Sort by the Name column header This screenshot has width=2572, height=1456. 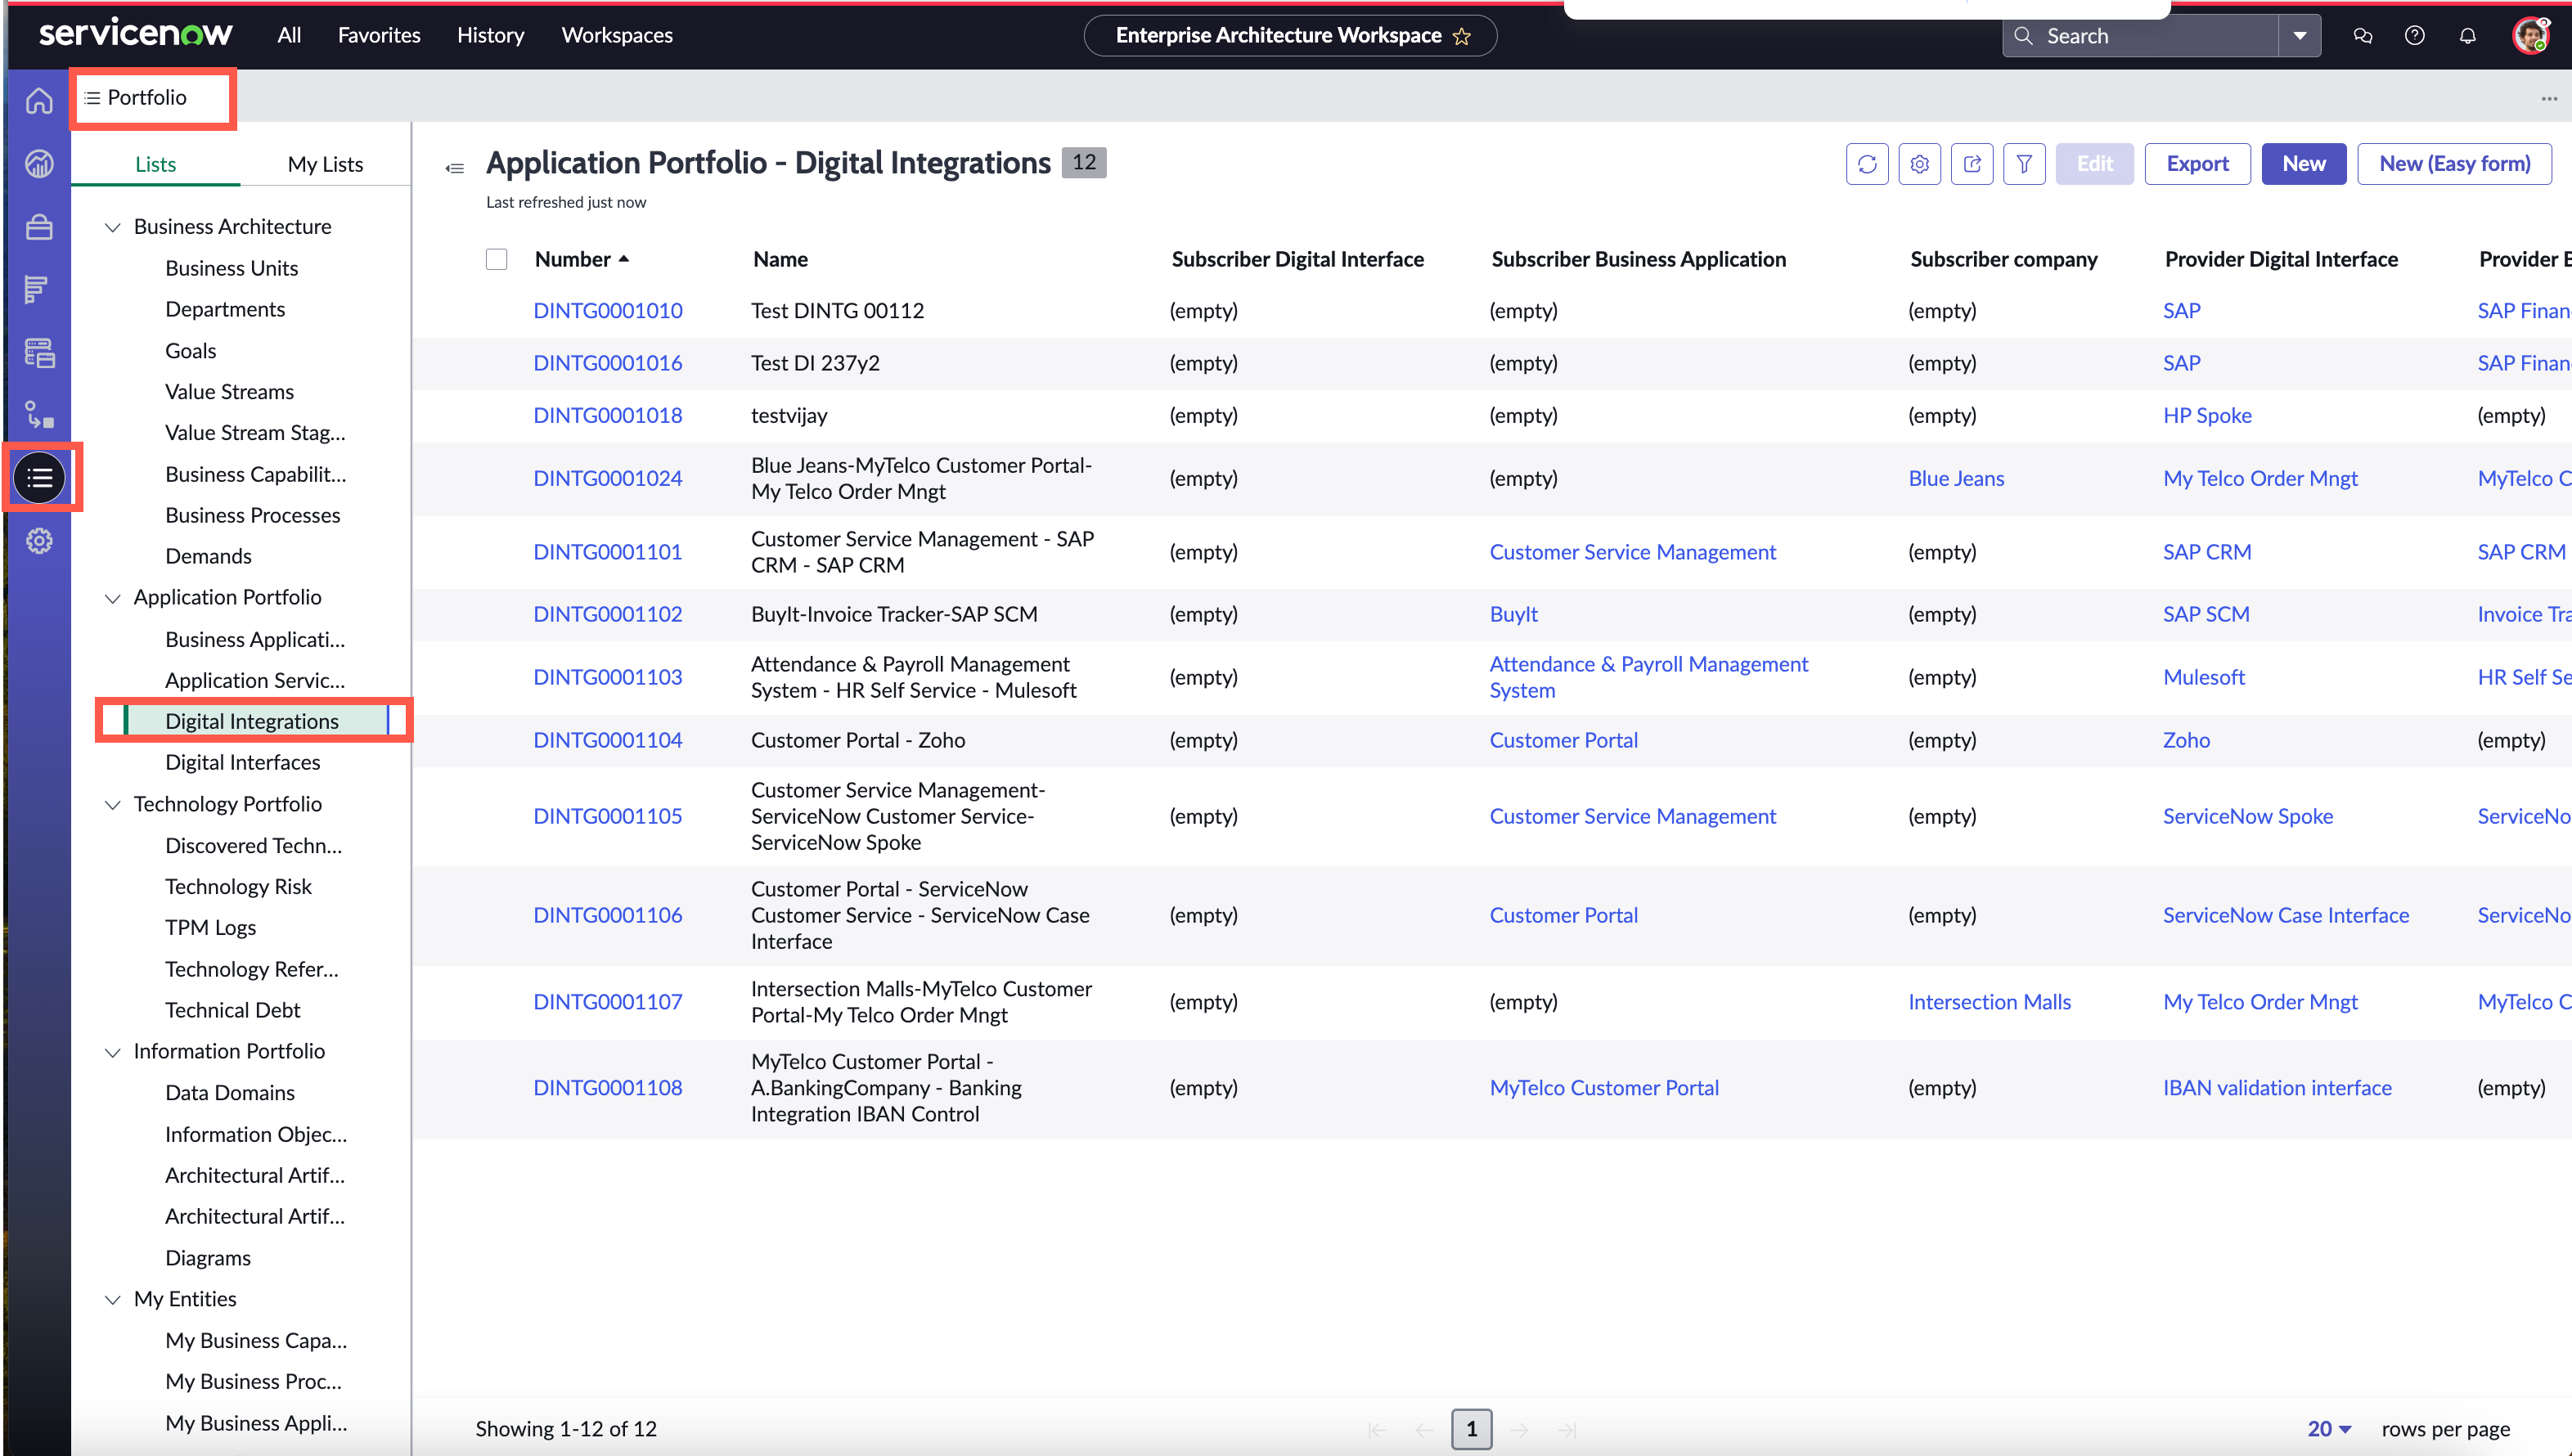point(781,260)
